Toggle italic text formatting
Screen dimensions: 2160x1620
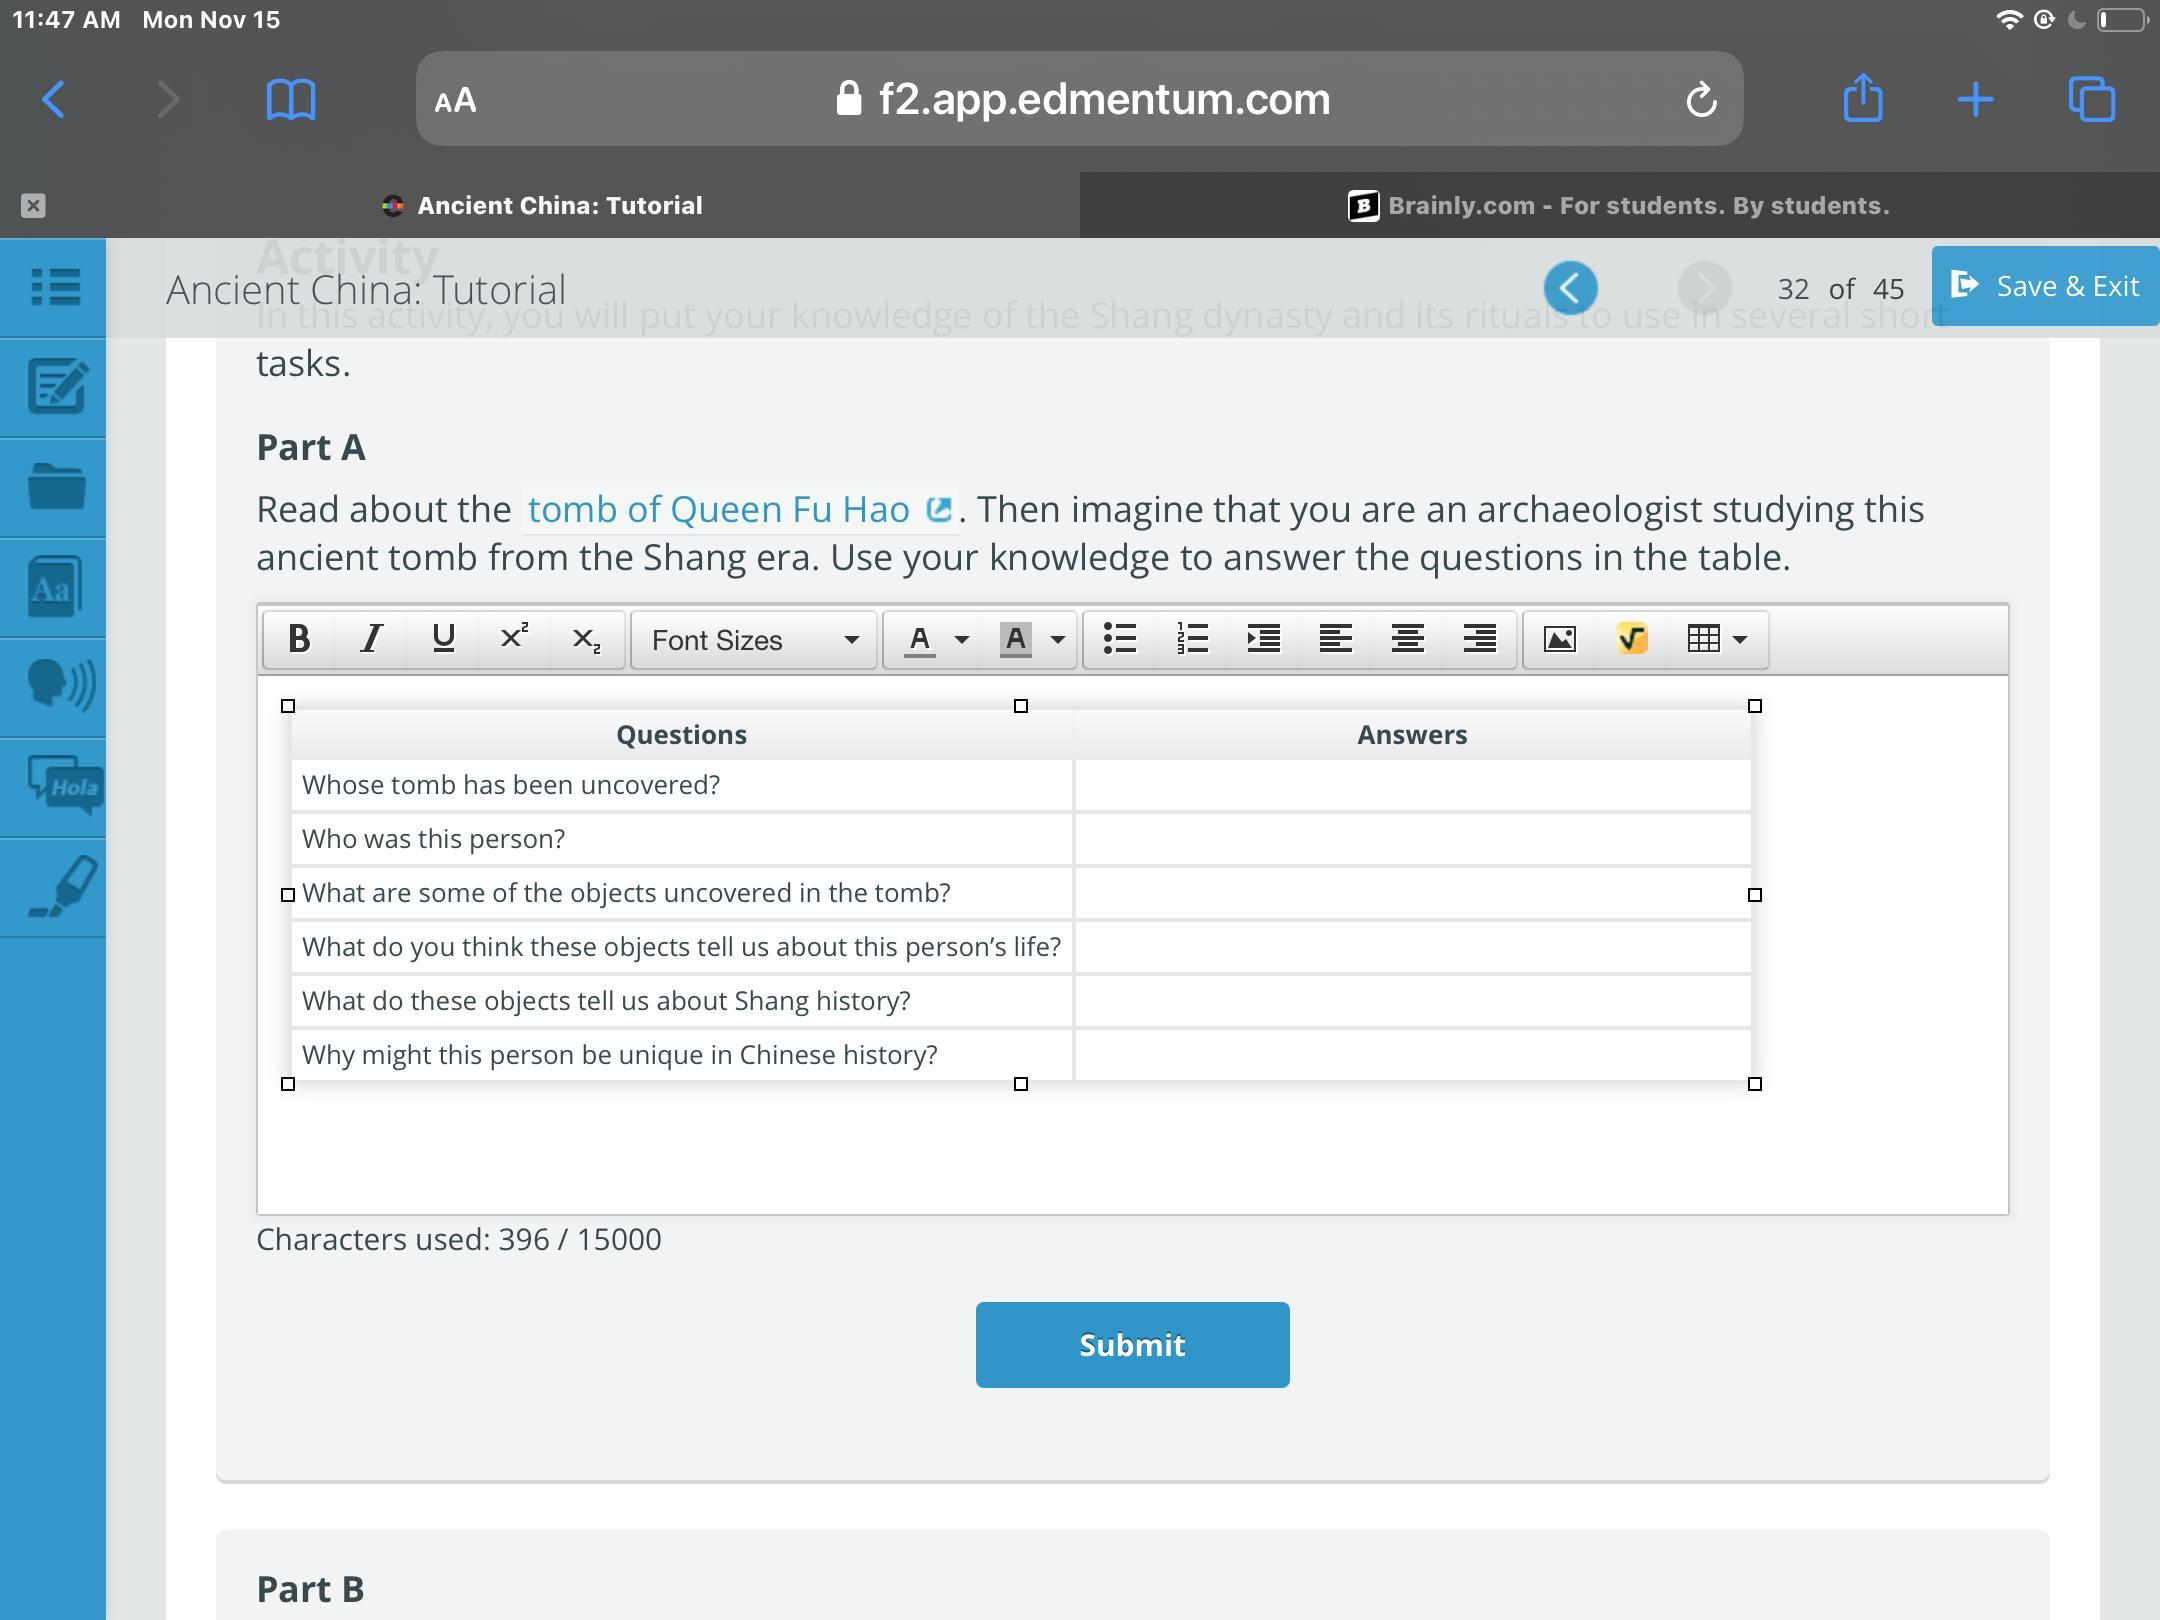(x=371, y=639)
